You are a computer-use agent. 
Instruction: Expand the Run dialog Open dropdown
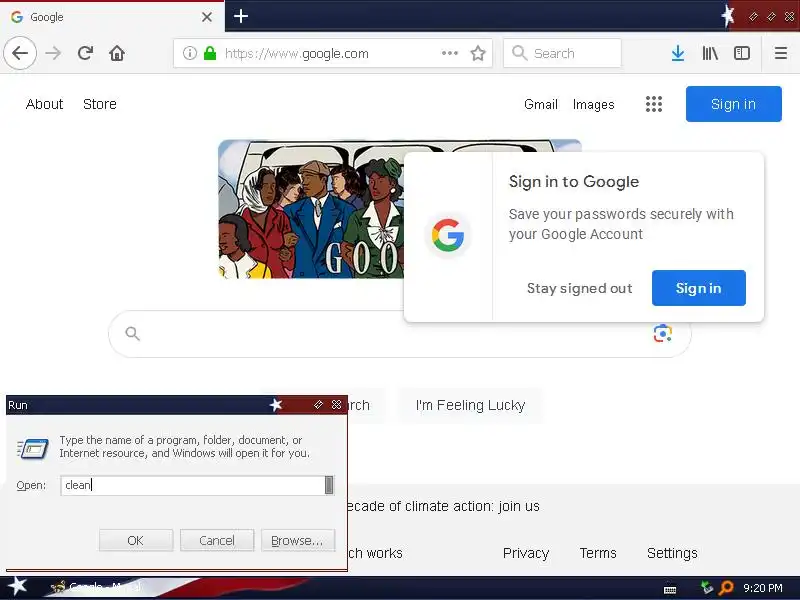pos(329,485)
